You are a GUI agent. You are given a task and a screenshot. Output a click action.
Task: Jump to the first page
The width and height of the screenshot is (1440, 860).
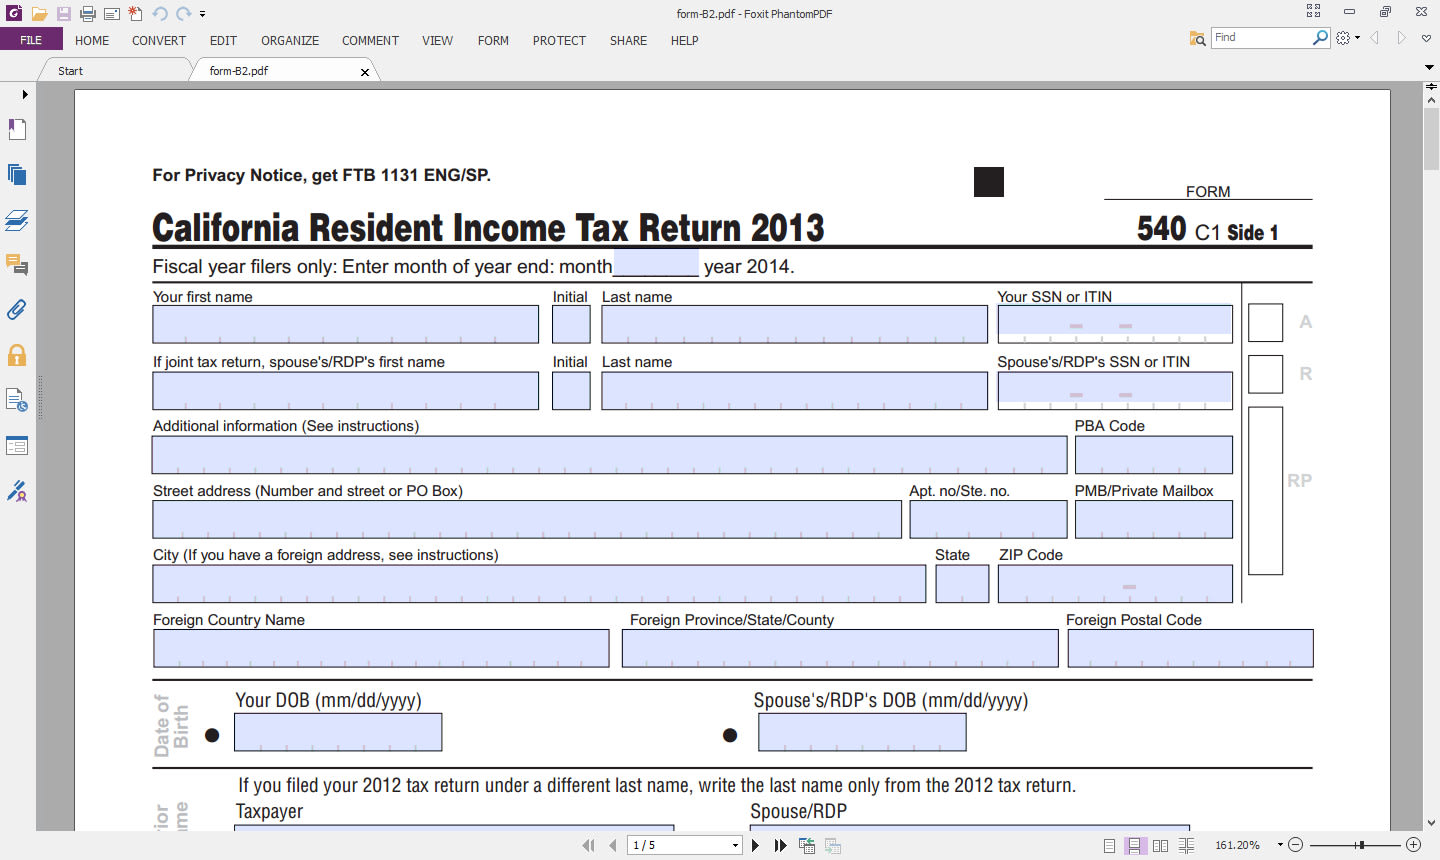(589, 846)
